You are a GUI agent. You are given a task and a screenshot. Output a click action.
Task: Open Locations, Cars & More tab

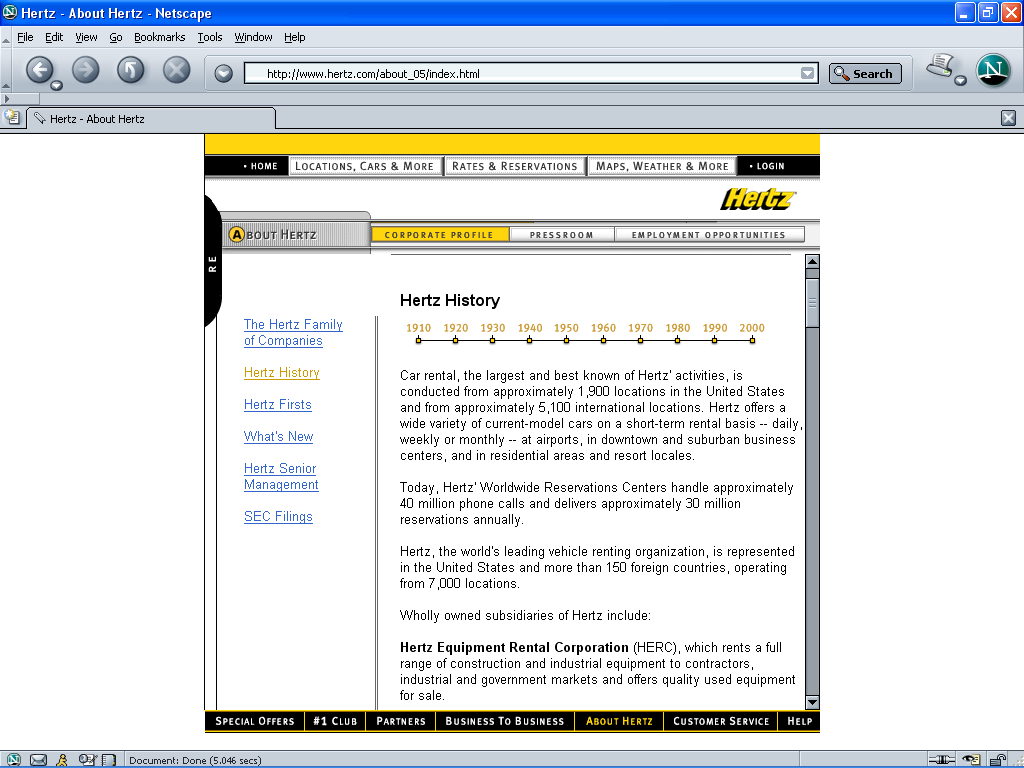click(364, 166)
